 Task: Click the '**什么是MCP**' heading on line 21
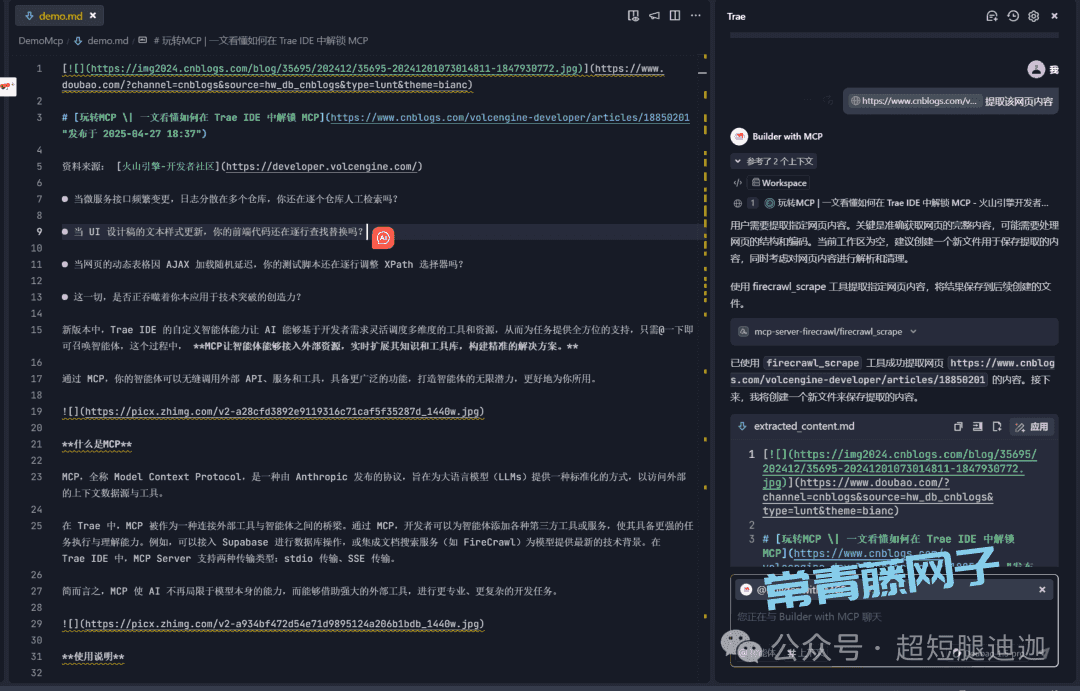tap(96, 444)
